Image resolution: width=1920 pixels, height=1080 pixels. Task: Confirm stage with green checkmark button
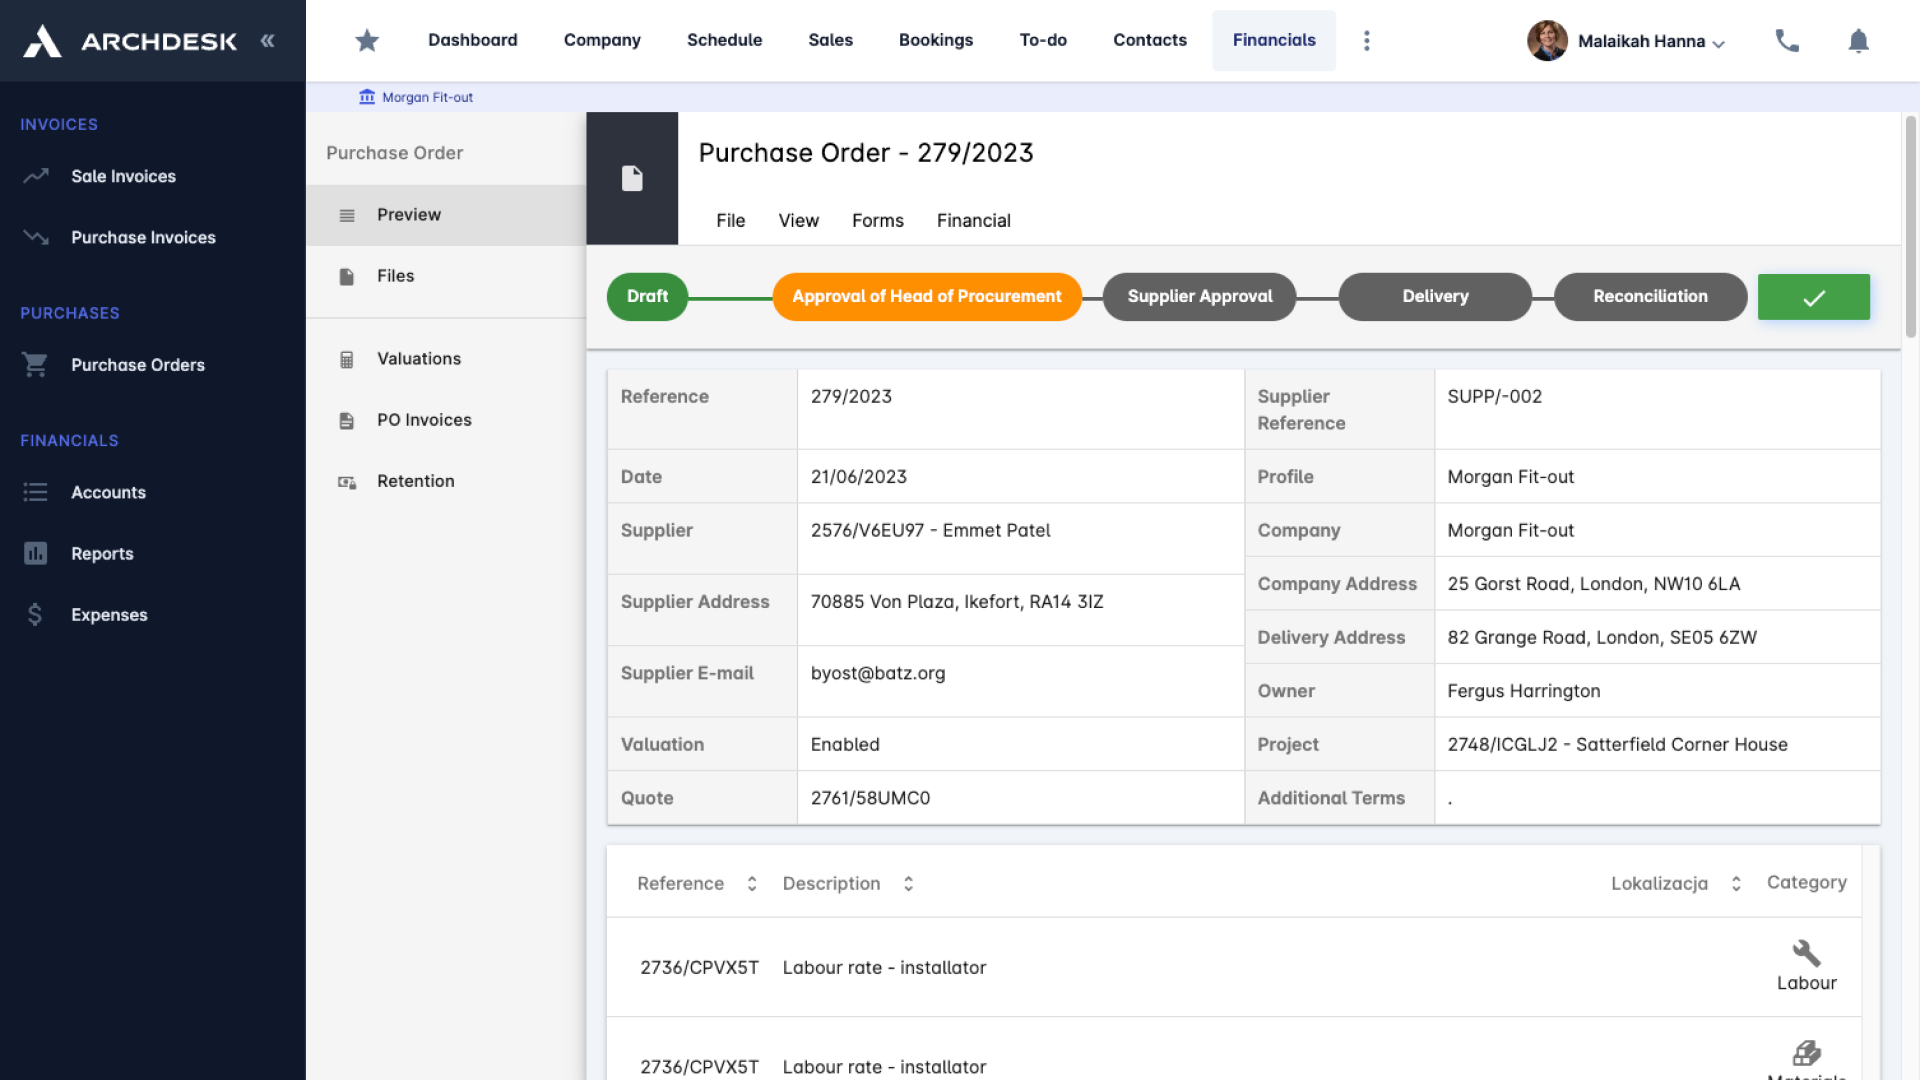tap(1813, 297)
